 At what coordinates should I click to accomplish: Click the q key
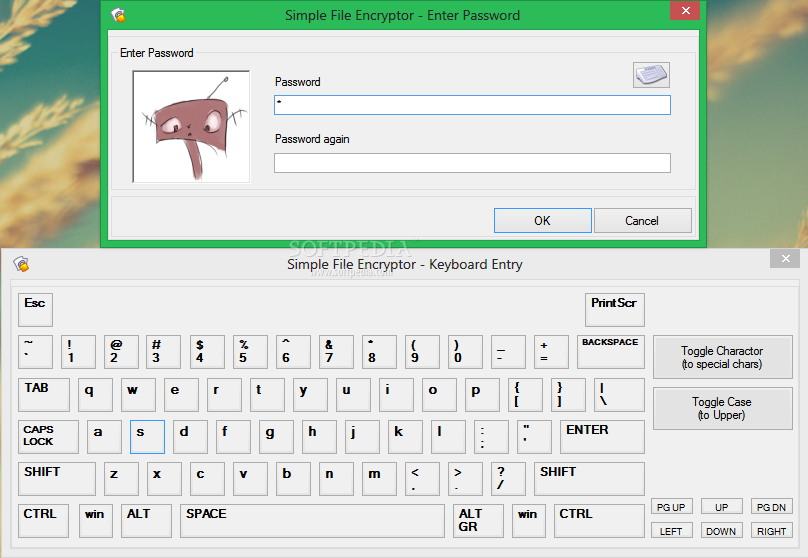pyautogui.click(x=95, y=395)
